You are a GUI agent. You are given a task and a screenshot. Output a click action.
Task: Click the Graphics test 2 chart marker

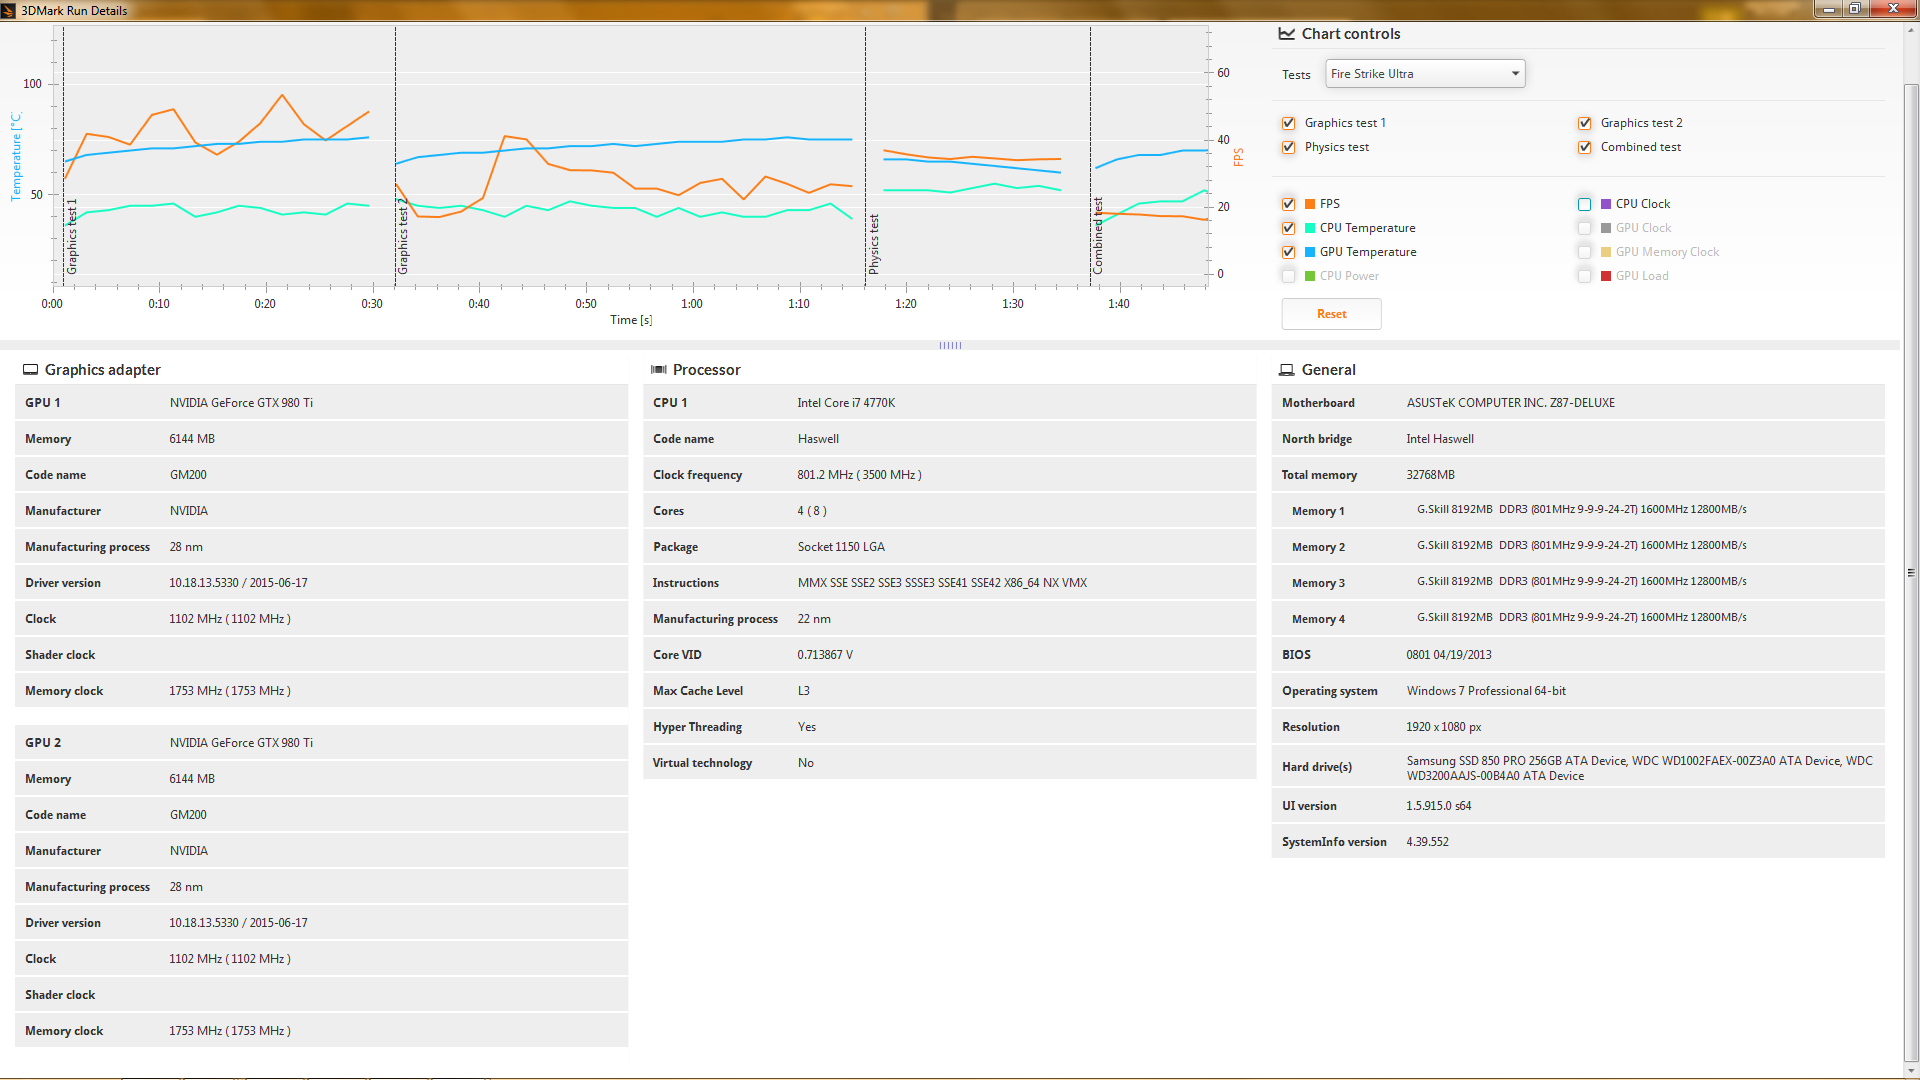point(403,236)
